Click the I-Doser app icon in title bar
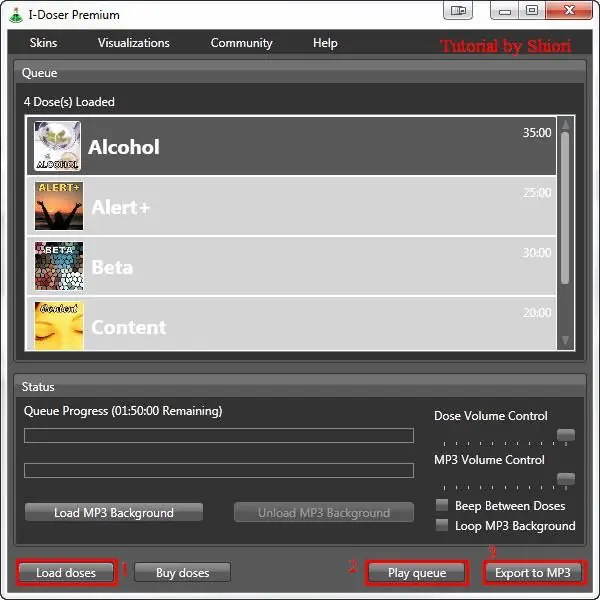The width and height of the screenshot is (600, 600). [x=16, y=15]
